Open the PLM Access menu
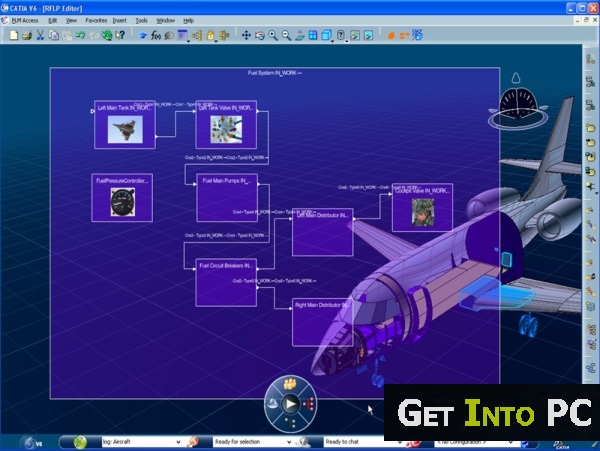600x451 pixels. click(x=25, y=21)
